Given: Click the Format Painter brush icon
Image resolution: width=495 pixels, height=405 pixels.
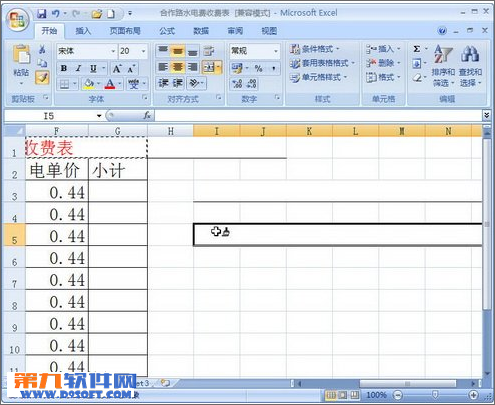Looking at the screenshot, I should tap(42, 78).
